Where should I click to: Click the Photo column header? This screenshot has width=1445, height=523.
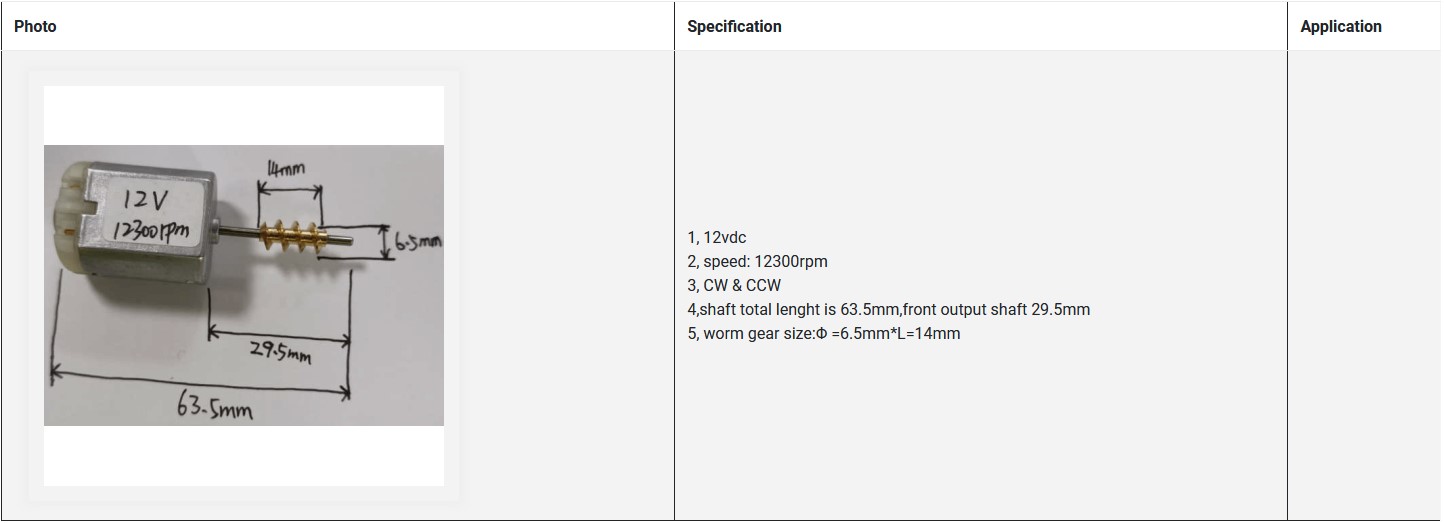(35, 27)
